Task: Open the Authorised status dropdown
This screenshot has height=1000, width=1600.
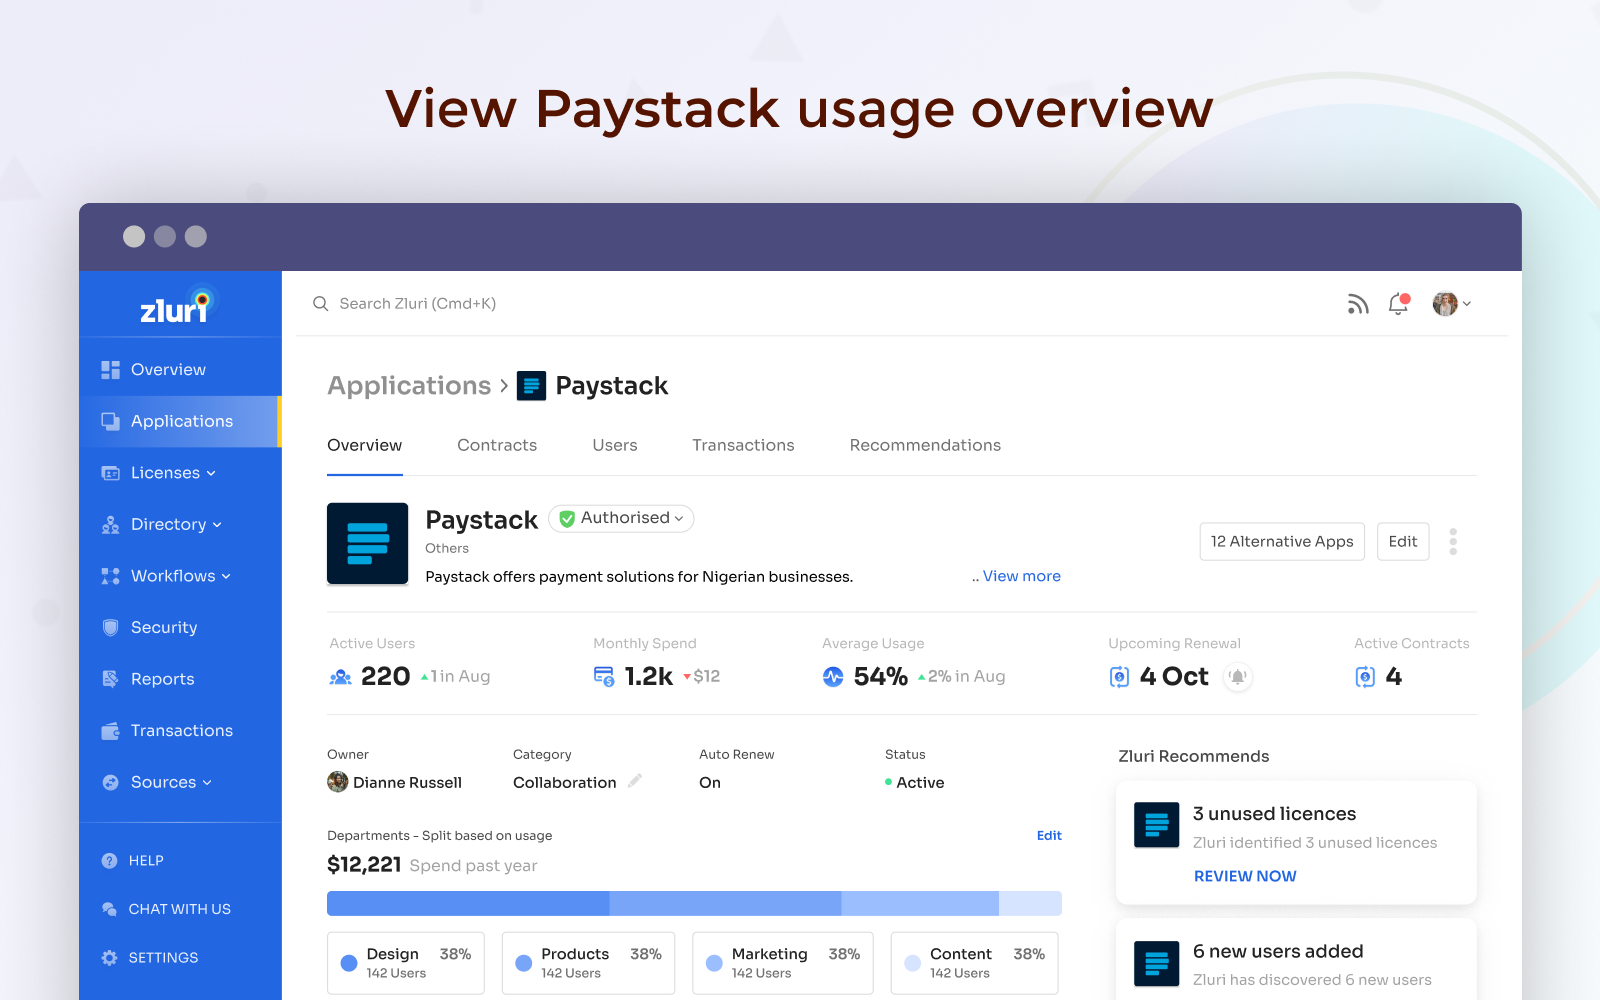Action: point(621,518)
